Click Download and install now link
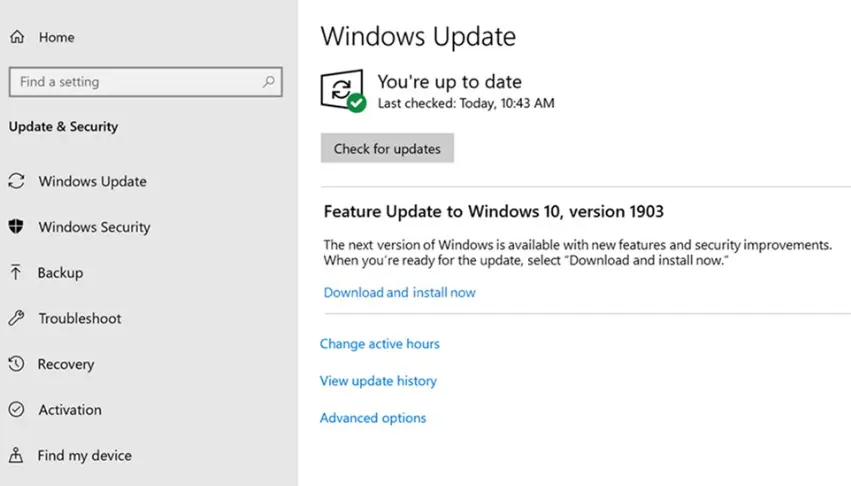Viewport: 851px width, 486px height. tap(399, 292)
